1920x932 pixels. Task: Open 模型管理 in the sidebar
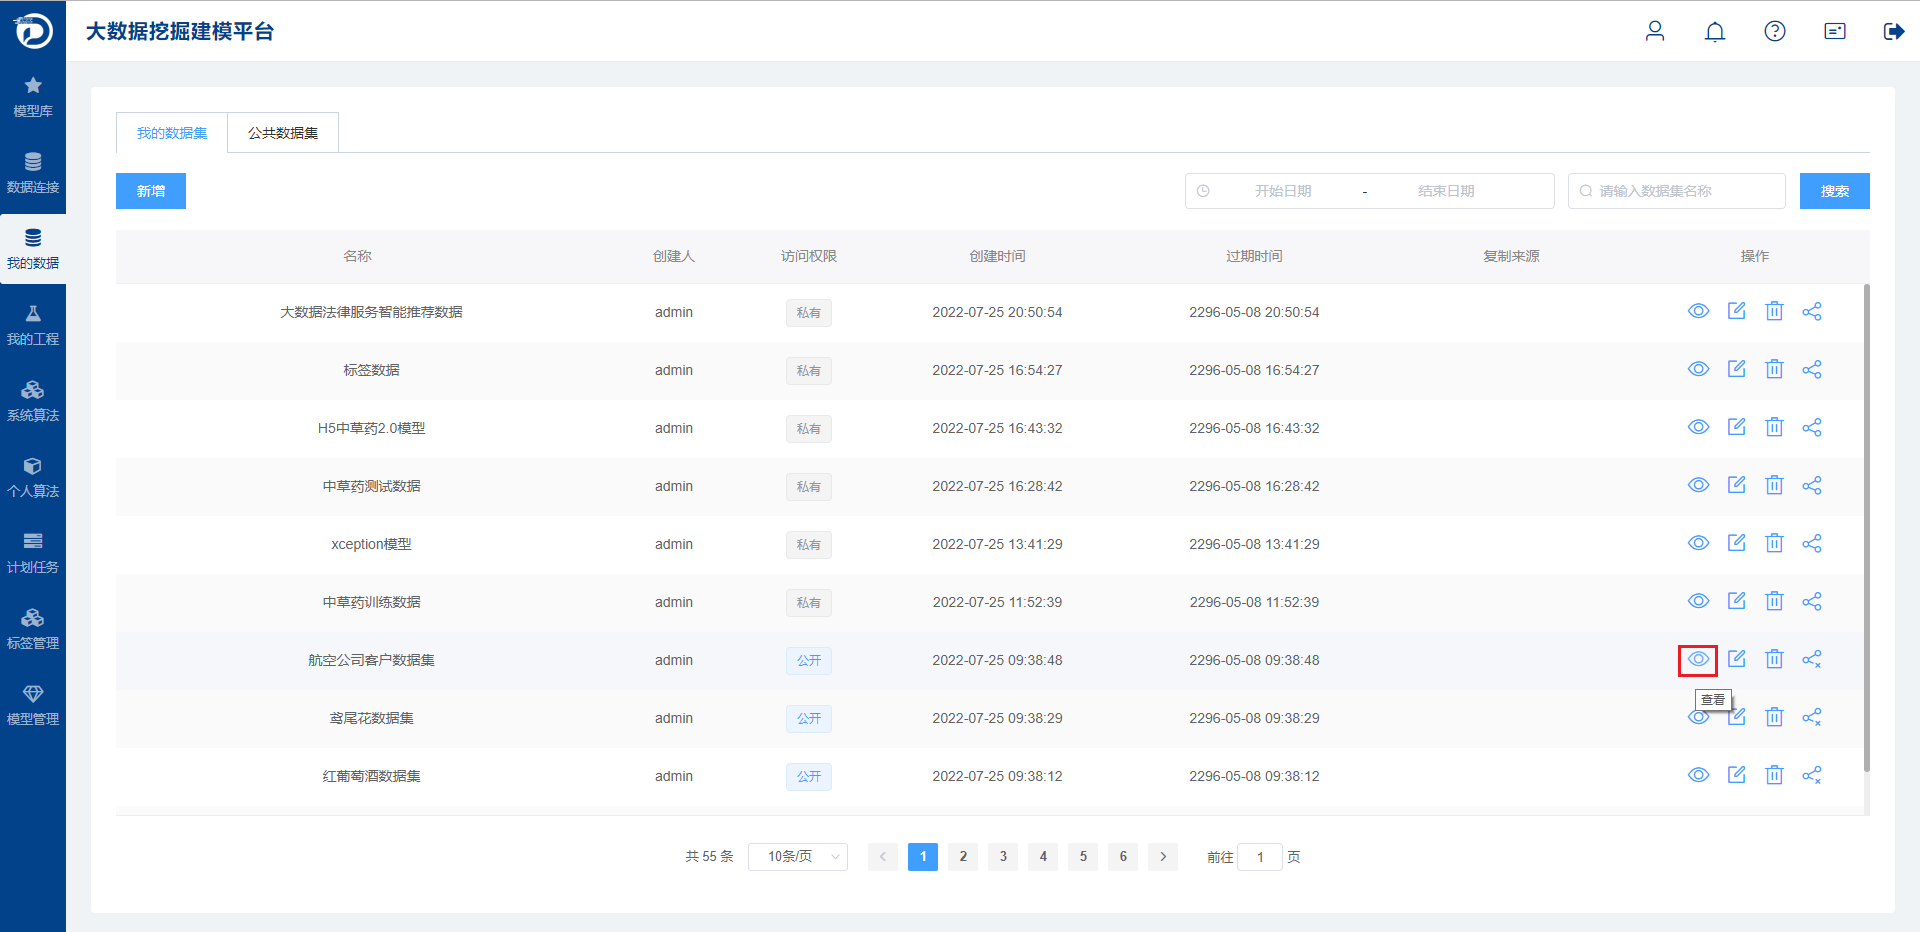pyautogui.click(x=33, y=706)
